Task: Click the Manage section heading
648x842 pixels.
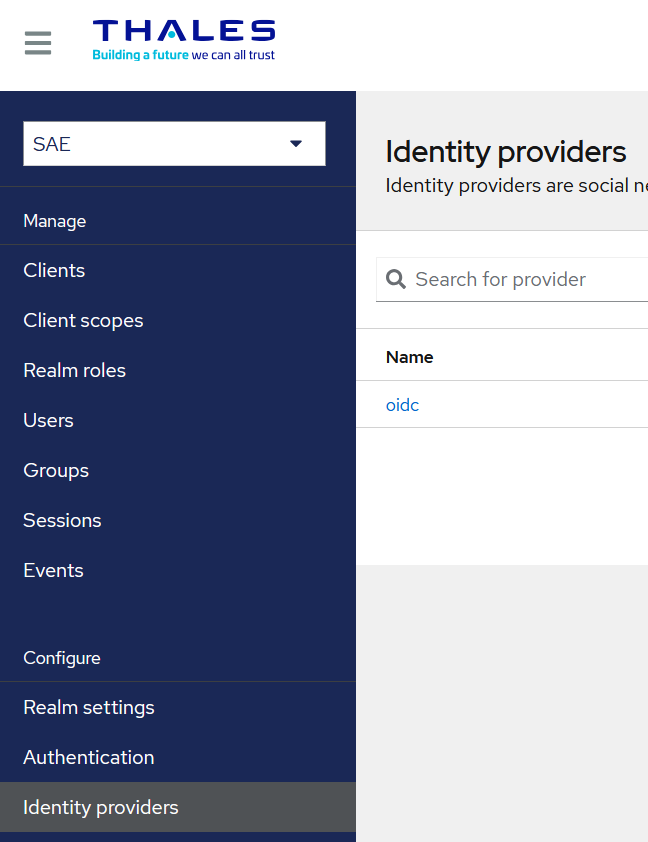Action: [x=55, y=221]
